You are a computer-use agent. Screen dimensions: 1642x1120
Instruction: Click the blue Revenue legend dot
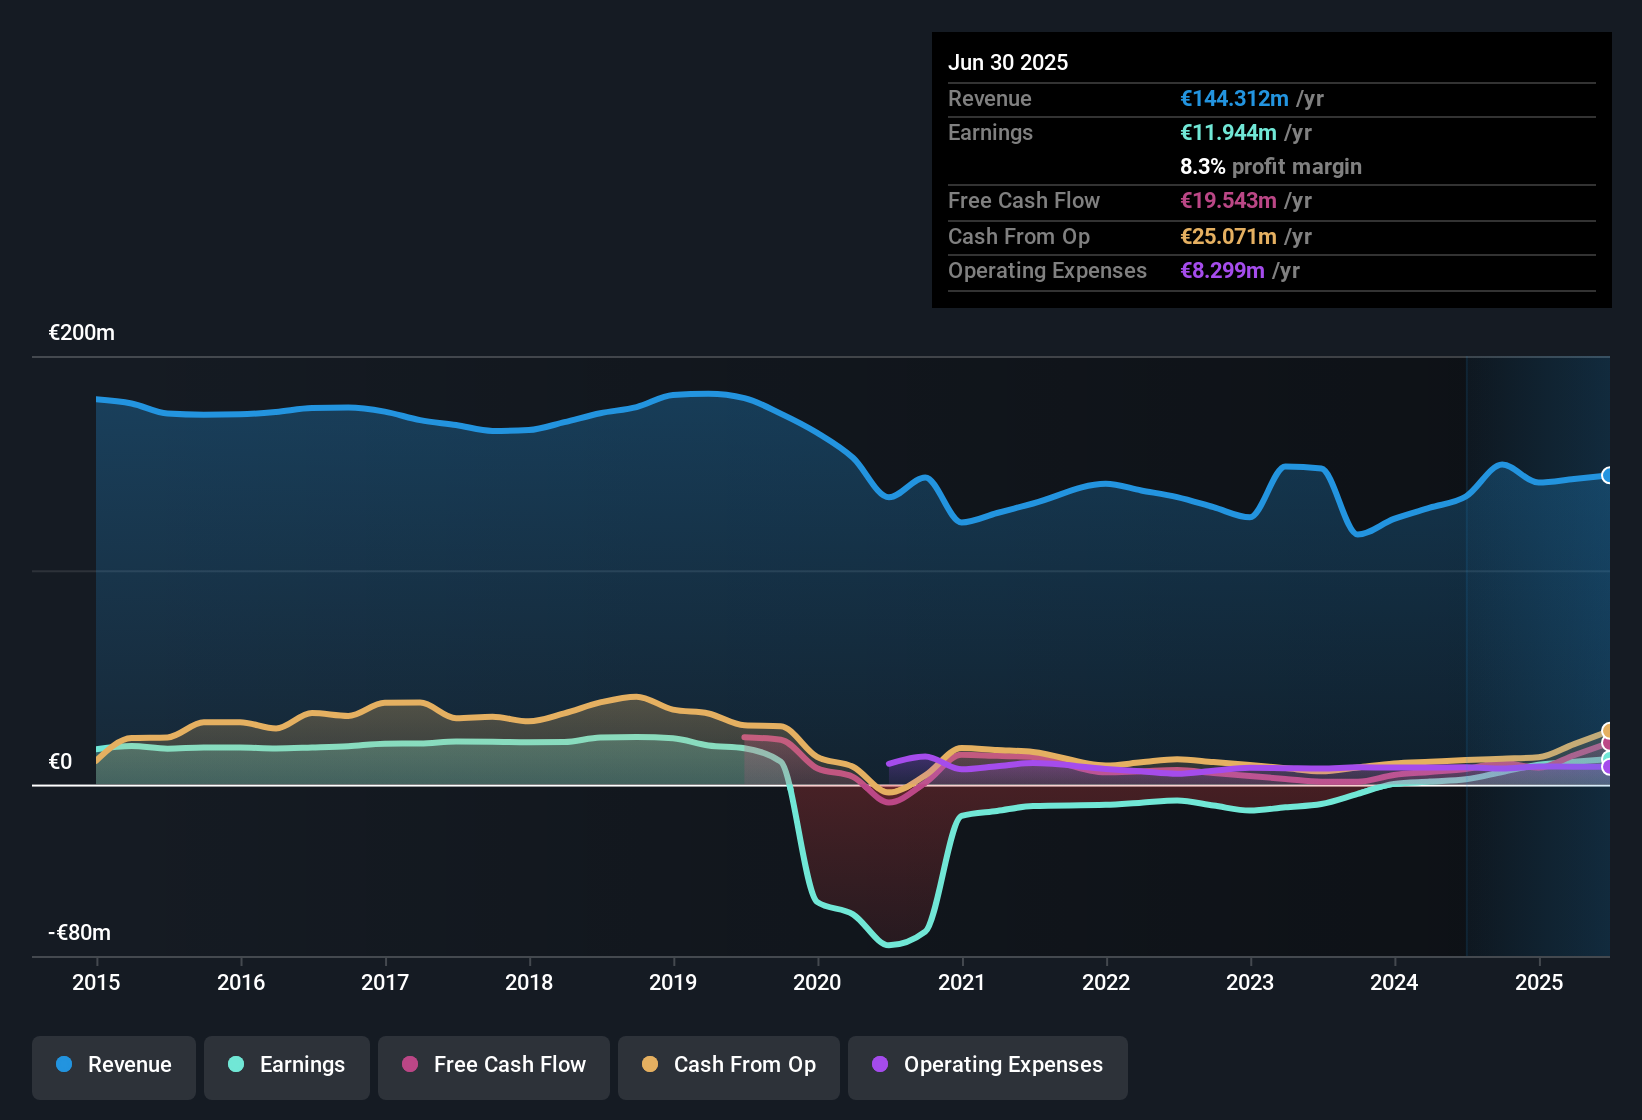[x=62, y=1066]
